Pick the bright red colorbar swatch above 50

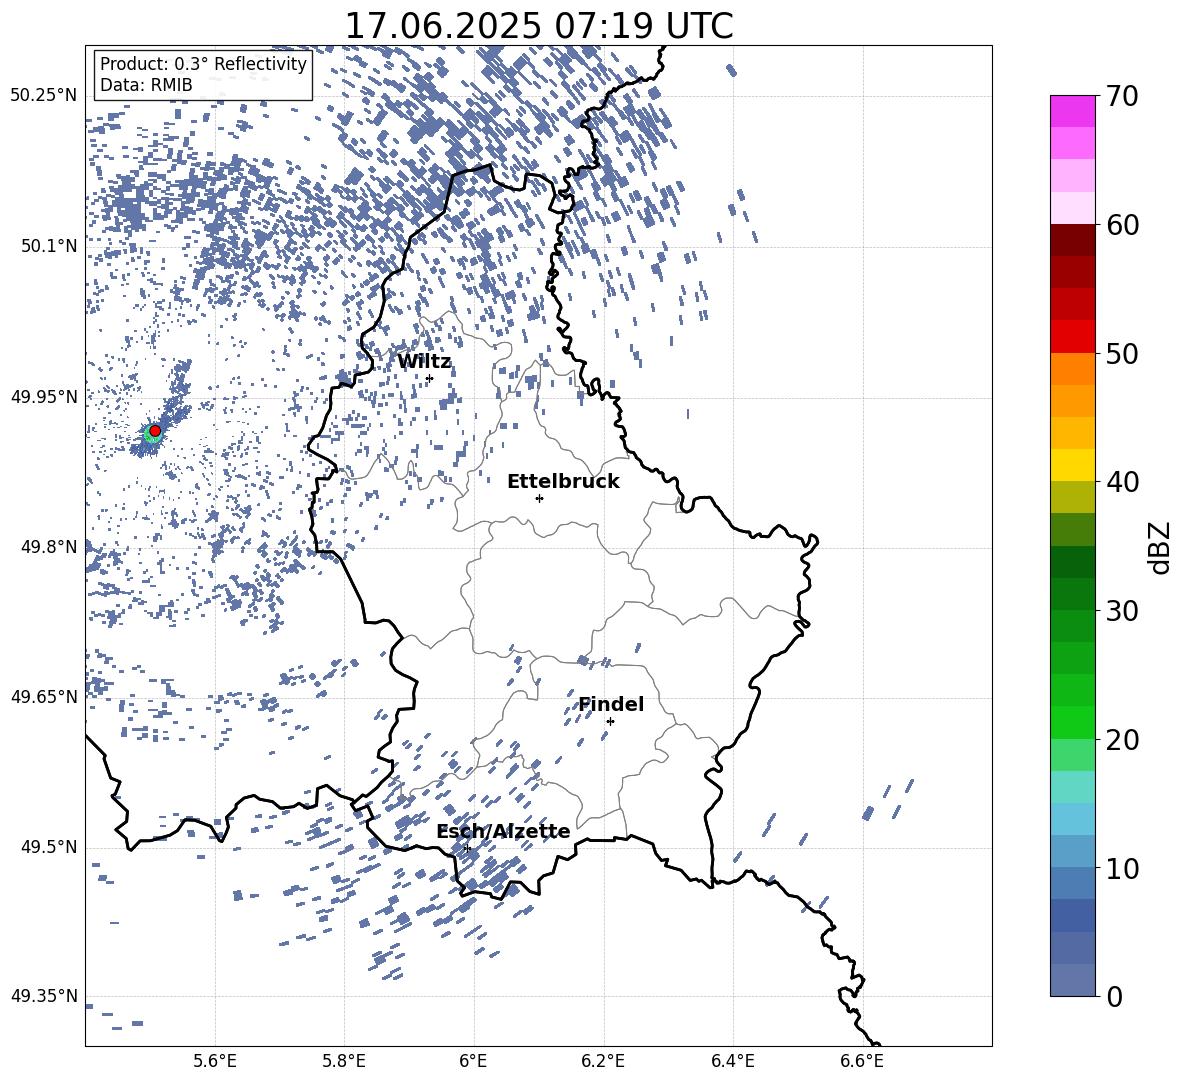click(x=1073, y=337)
